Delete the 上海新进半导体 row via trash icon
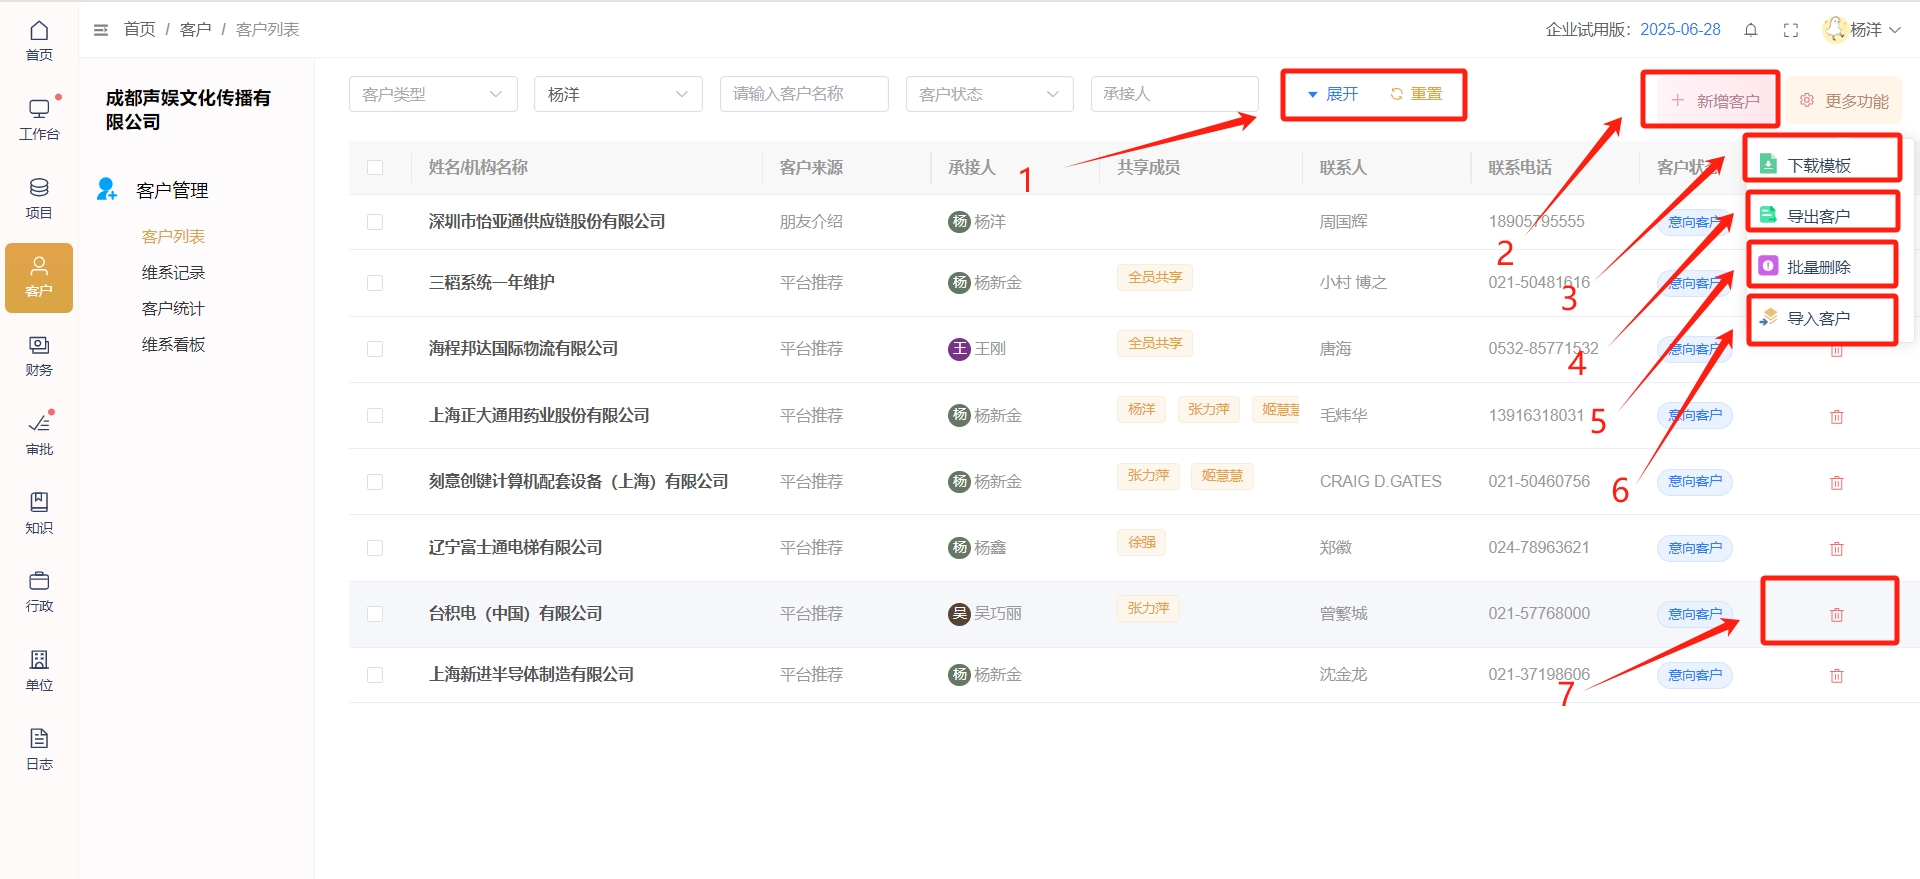Viewport: 1920px width, 879px height. pos(1837,675)
